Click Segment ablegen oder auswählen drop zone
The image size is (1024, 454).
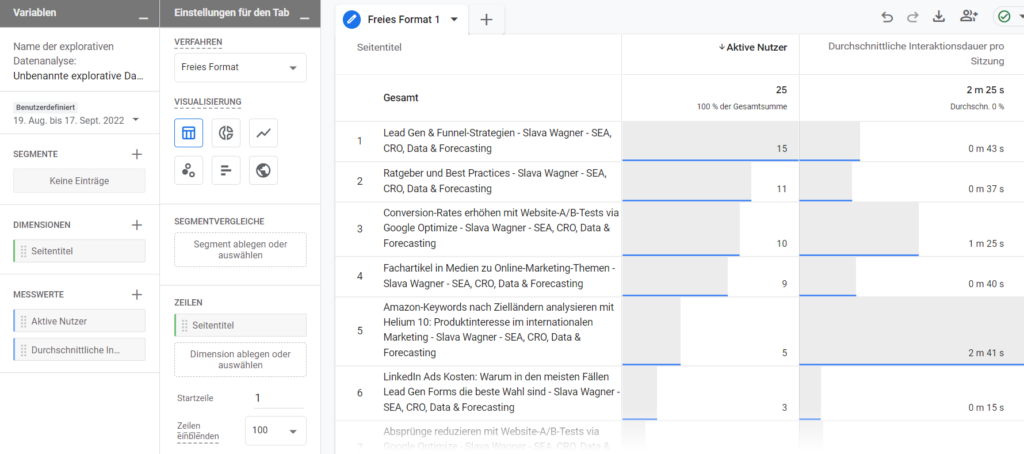[240, 250]
